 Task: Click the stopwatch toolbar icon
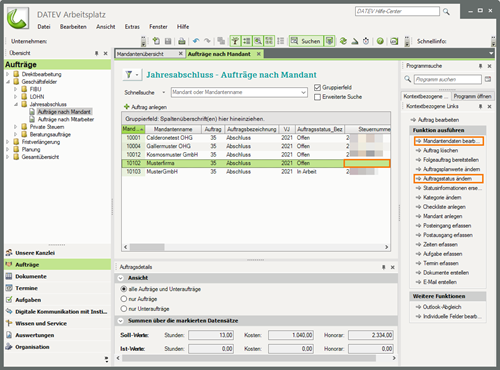(366, 41)
